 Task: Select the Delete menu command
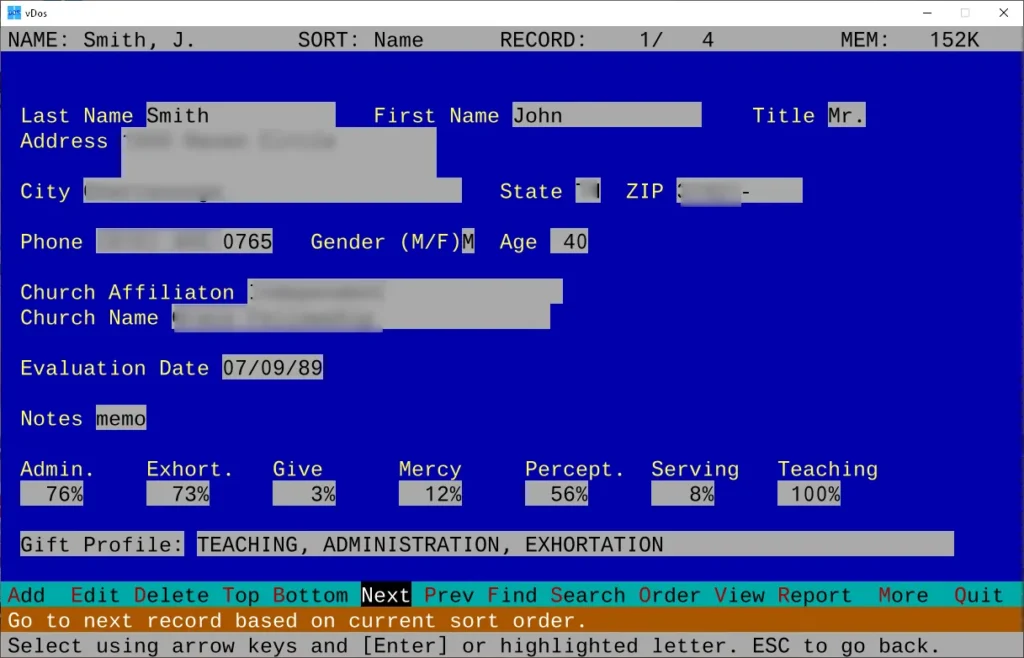[x=172, y=595]
